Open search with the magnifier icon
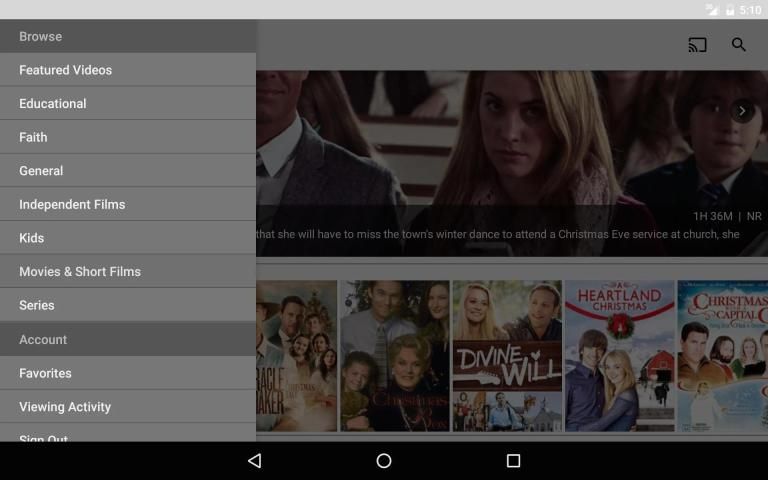The image size is (768, 480). click(739, 45)
